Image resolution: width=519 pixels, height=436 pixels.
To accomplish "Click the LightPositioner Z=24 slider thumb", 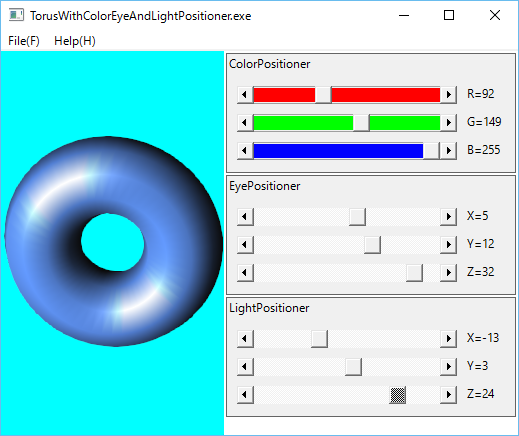I will coord(398,395).
